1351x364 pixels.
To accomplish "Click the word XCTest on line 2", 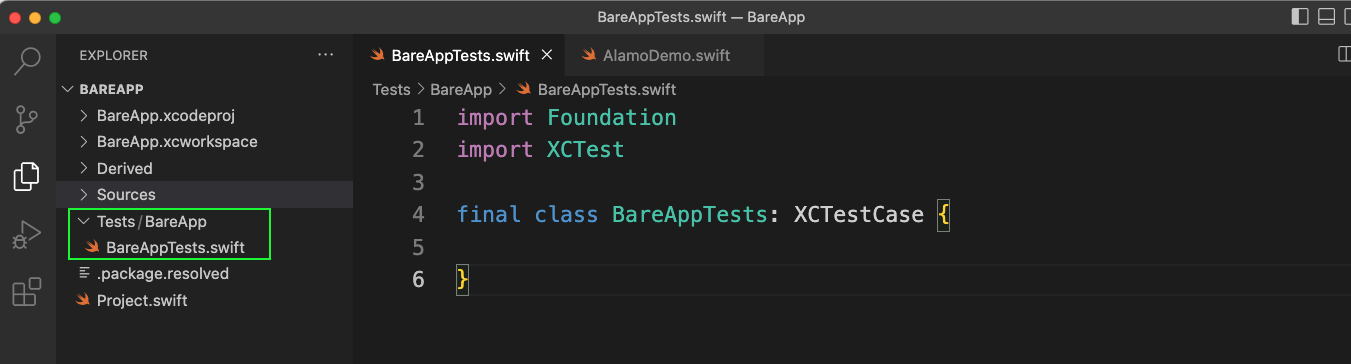I will coord(586,149).
